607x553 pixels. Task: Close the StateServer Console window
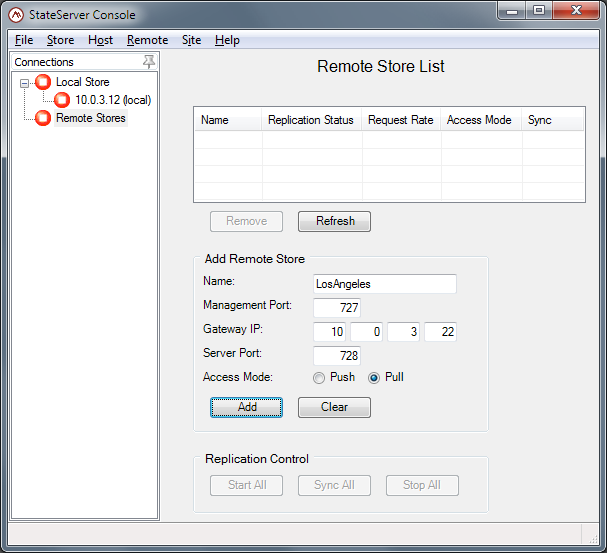[x=576, y=10]
